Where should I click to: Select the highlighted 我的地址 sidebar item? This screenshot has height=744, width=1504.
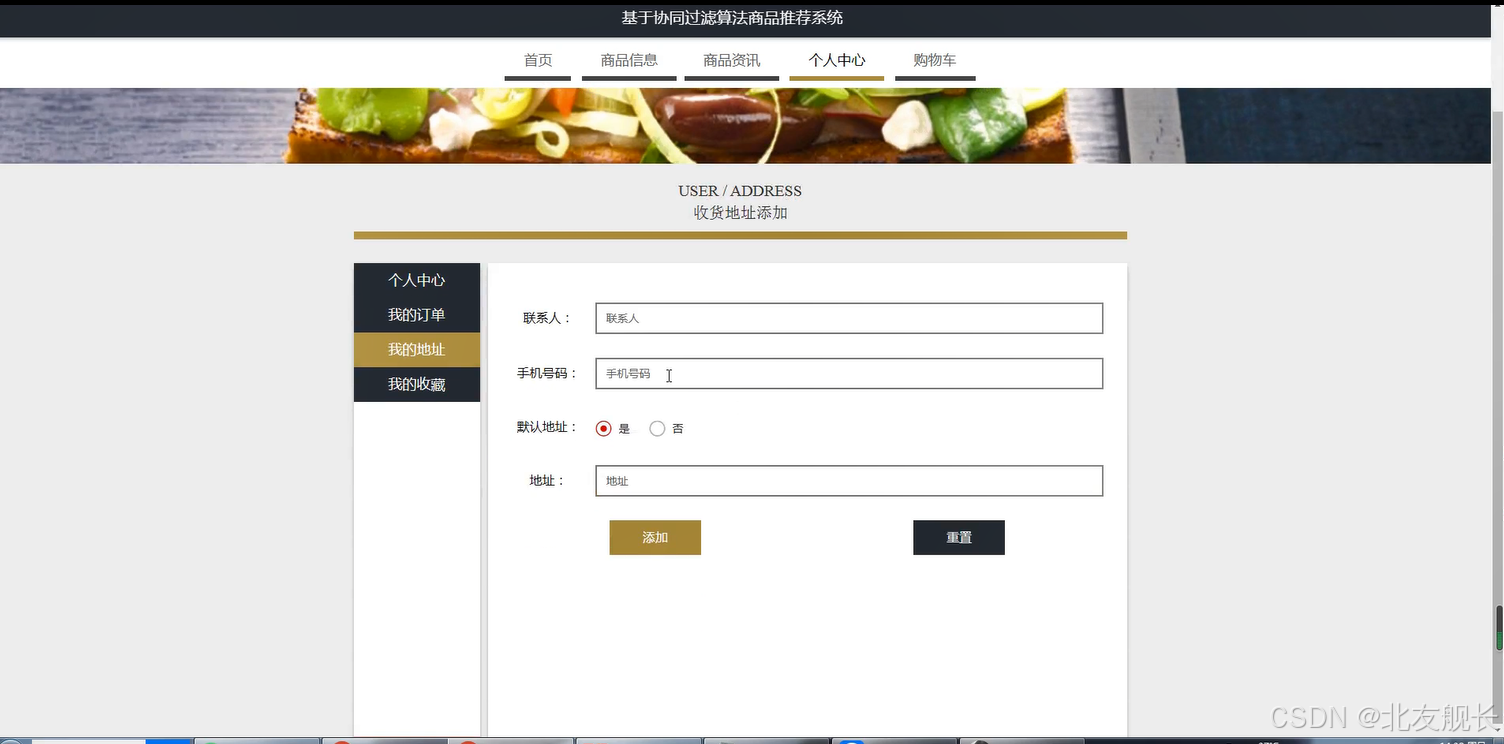[x=416, y=349]
